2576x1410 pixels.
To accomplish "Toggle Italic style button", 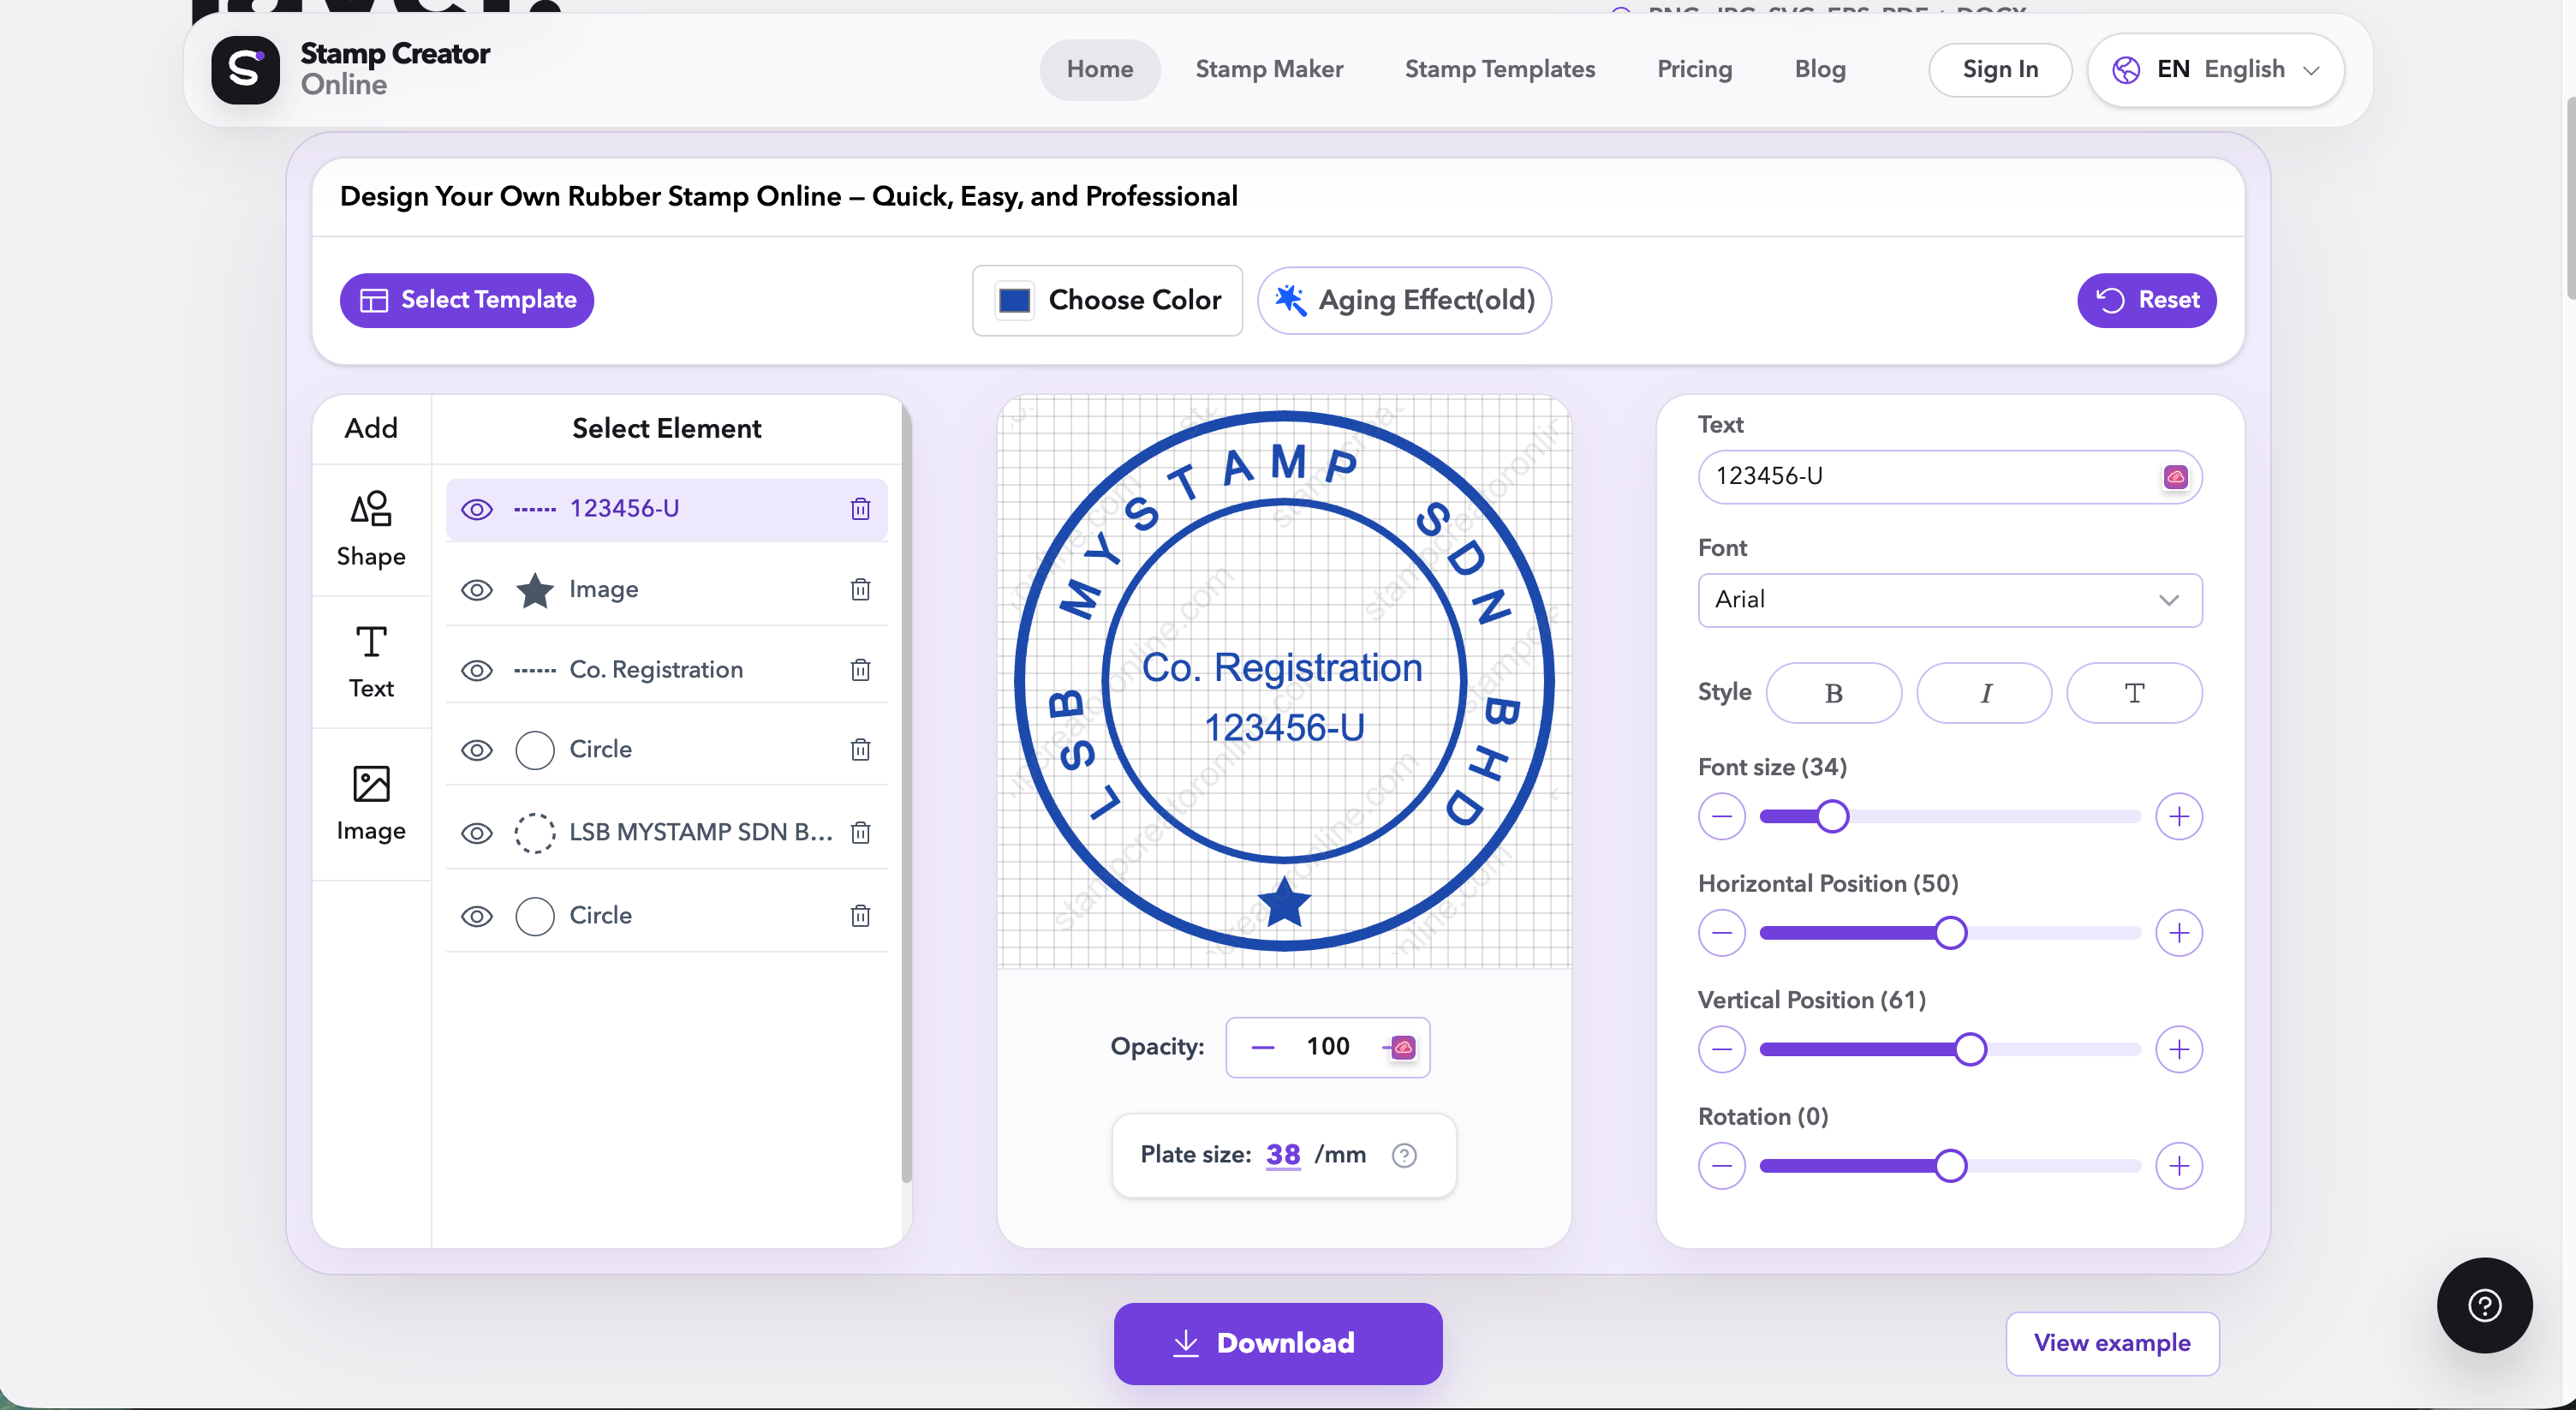I will tap(1984, 693).
